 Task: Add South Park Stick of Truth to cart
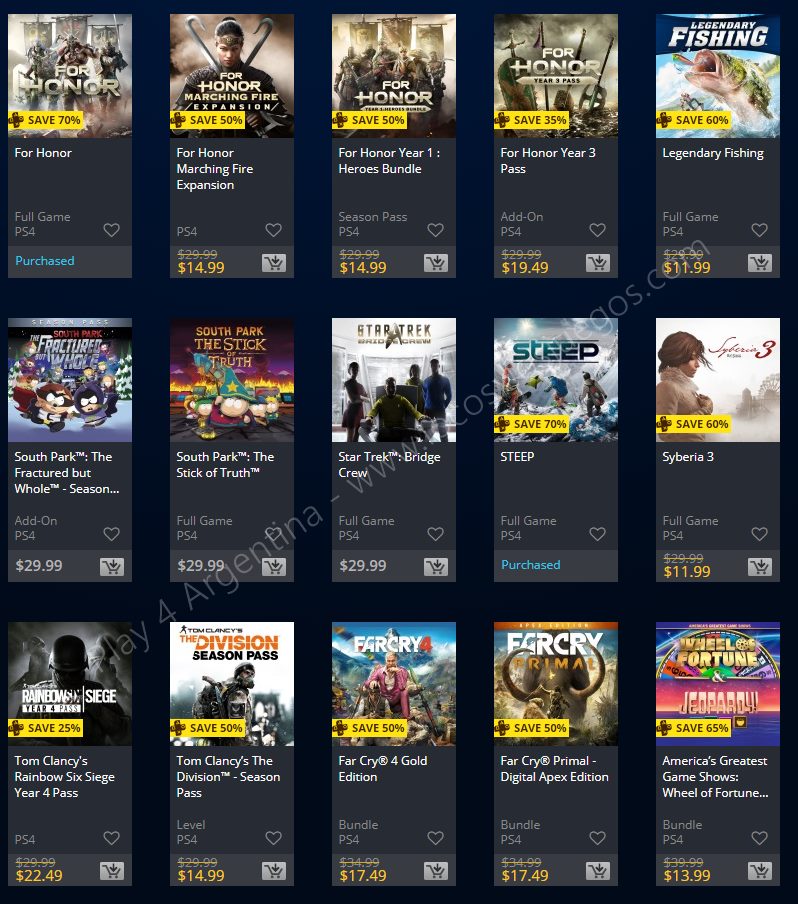(x=274, y=567)
